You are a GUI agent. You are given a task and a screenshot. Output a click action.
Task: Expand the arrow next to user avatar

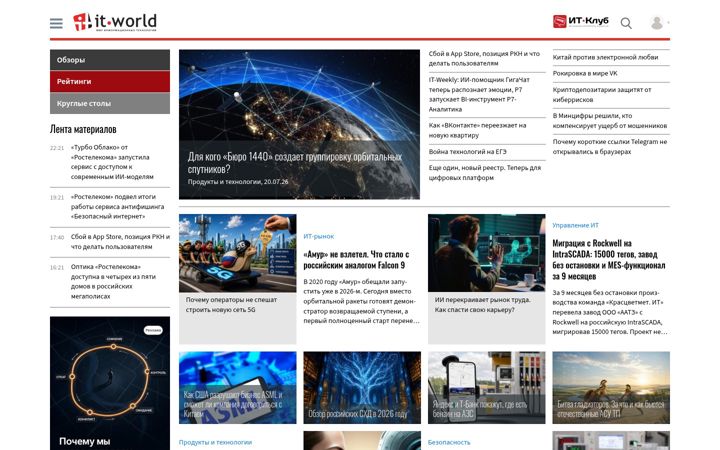coord(668,22)
